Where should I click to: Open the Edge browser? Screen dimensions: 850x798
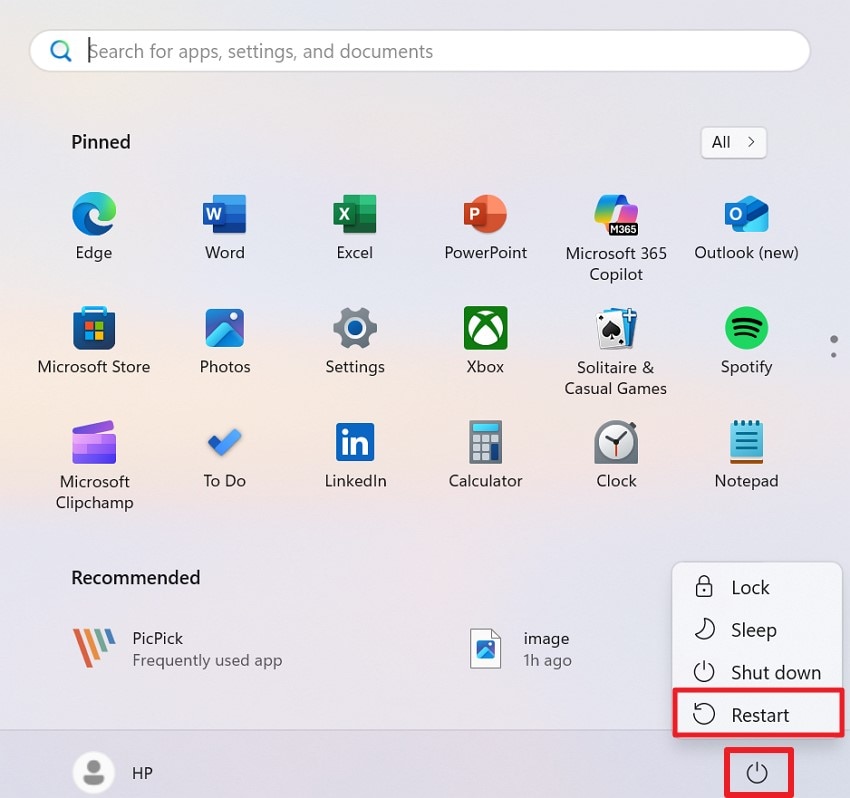(94, 227)
